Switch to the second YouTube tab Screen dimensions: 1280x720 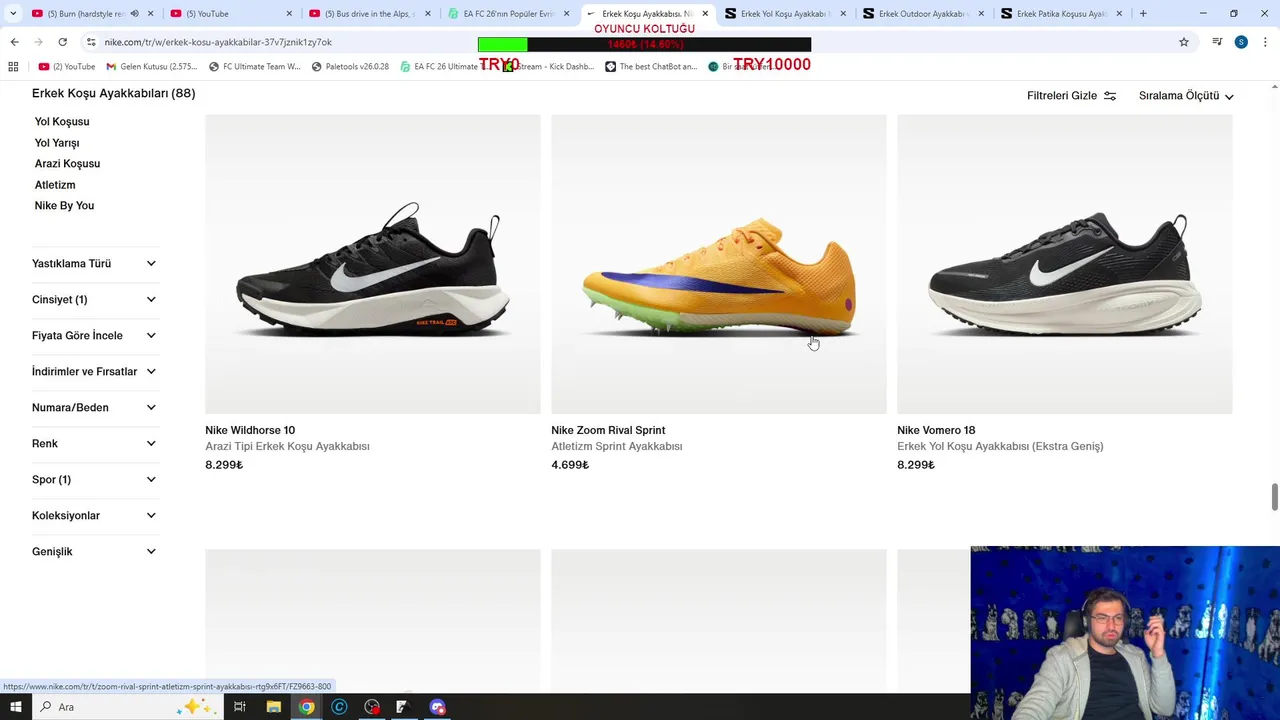231,14
